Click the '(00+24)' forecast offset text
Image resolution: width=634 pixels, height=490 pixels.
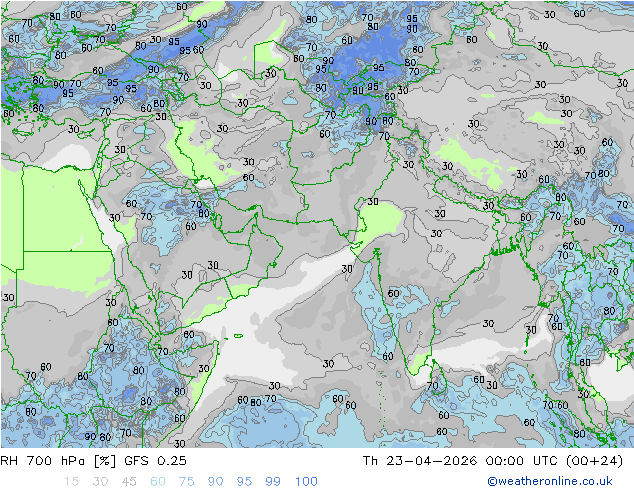pyautogui.click(x=595, y=461)
